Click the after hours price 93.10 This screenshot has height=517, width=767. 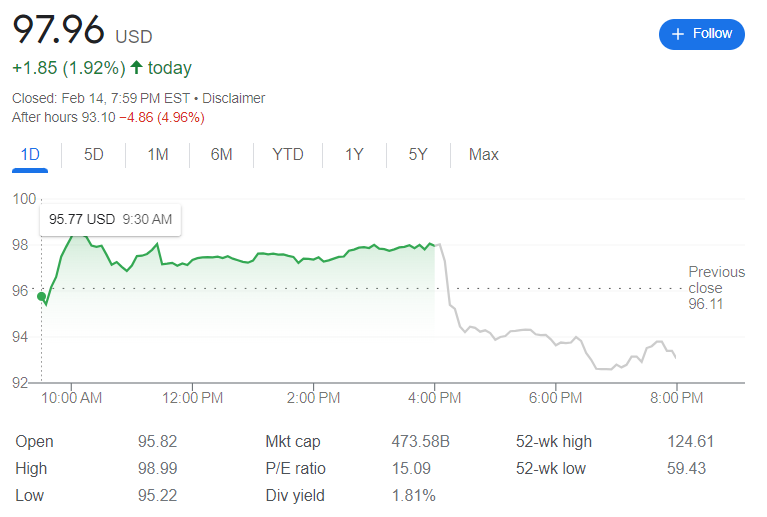pyautogui.click(x=98, y=117)
